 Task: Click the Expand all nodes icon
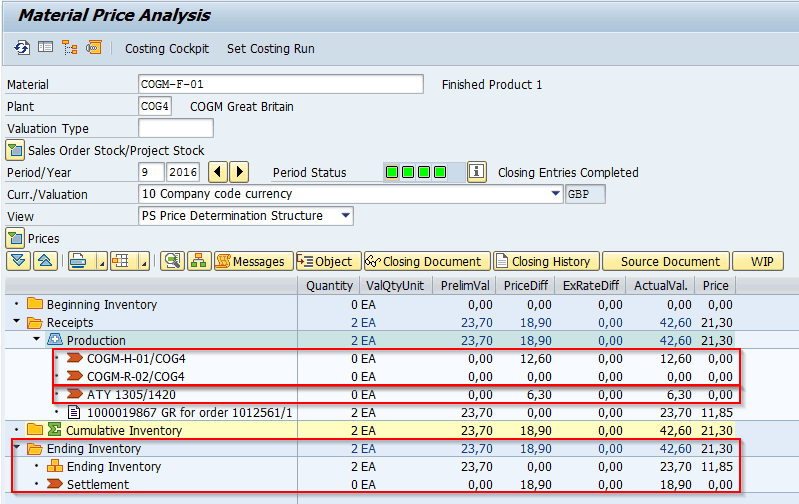[18, 261]
